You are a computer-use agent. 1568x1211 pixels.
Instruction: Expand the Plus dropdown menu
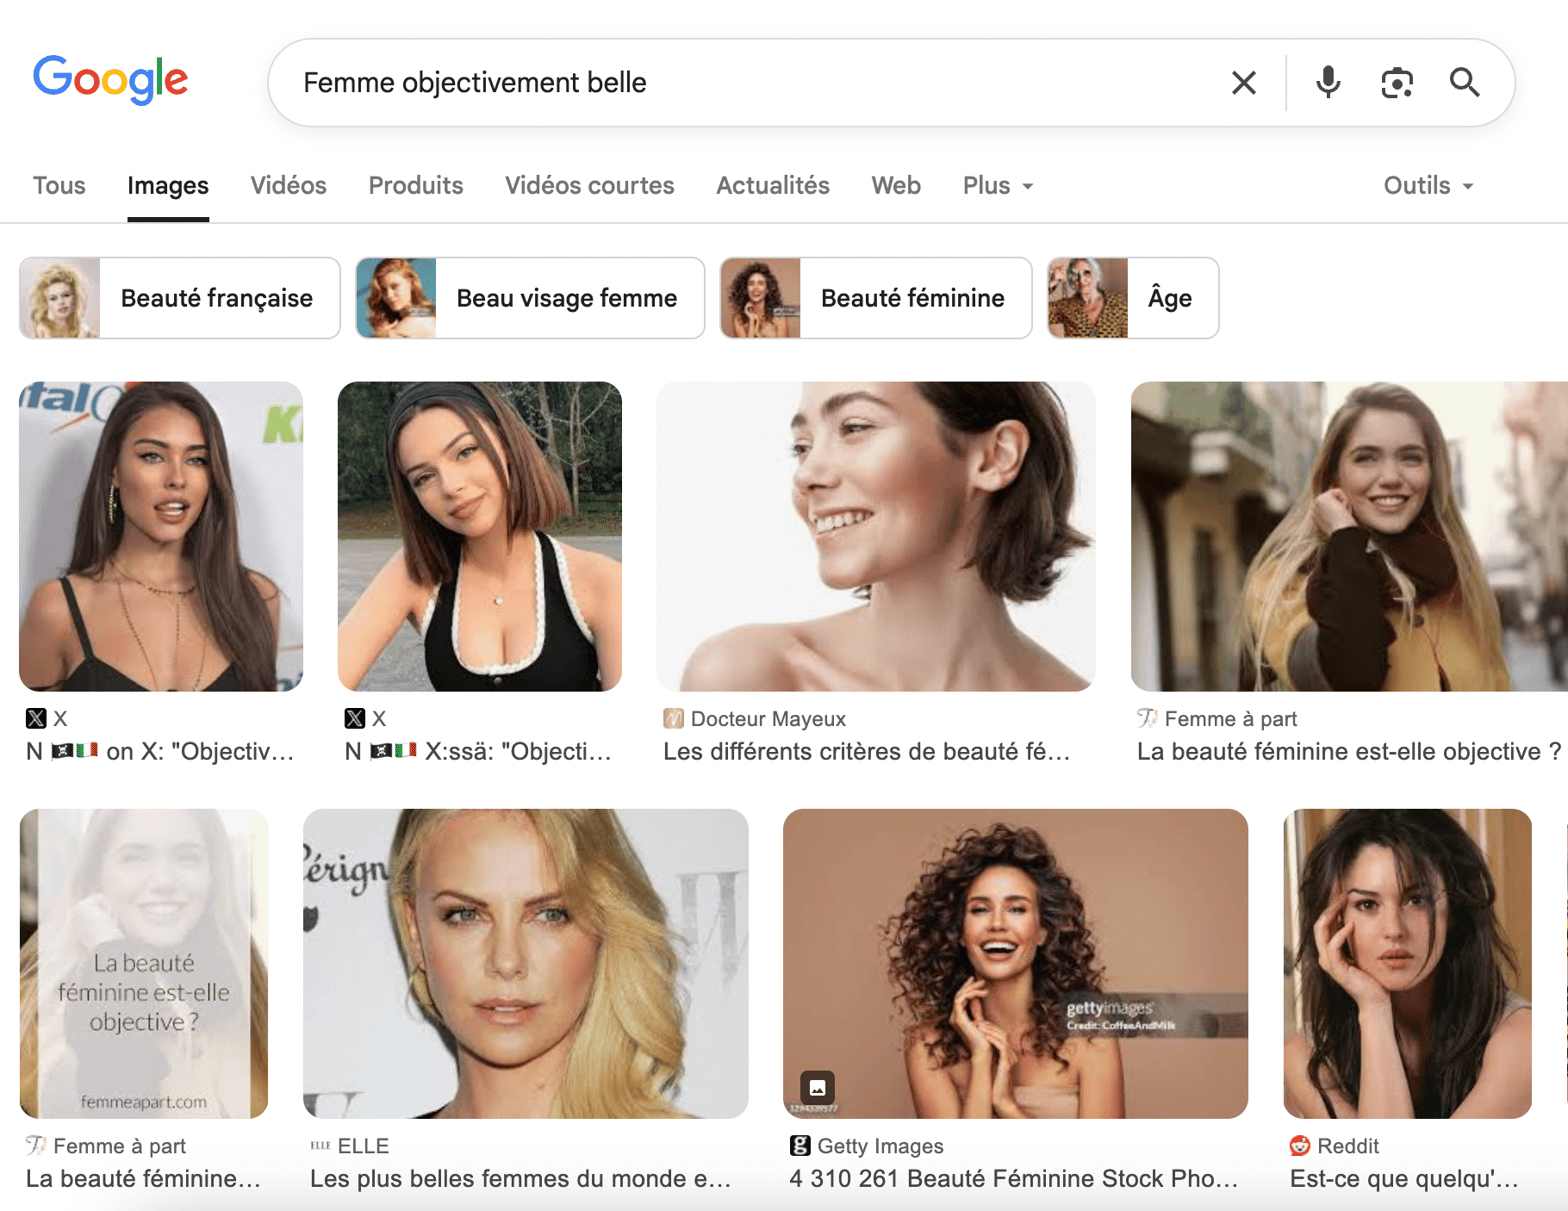(997, 186)
